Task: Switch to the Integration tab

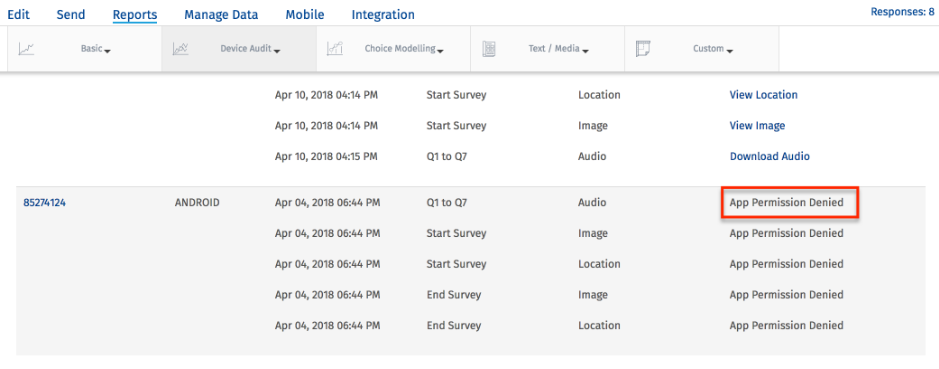Action: (x=383, y=14)
